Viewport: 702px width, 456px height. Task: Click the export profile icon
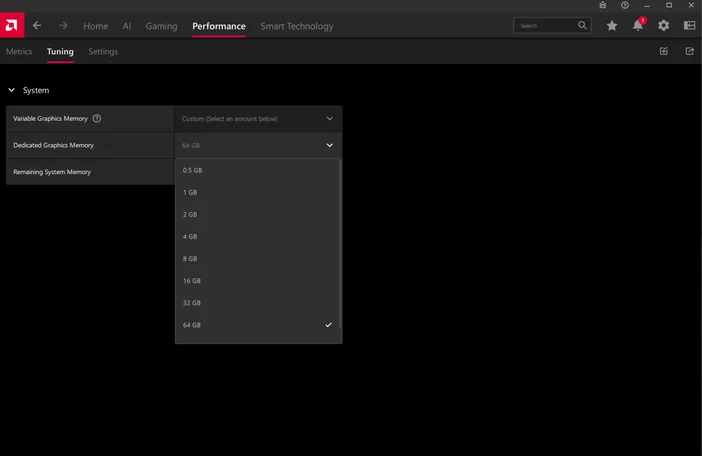point(689,51)
